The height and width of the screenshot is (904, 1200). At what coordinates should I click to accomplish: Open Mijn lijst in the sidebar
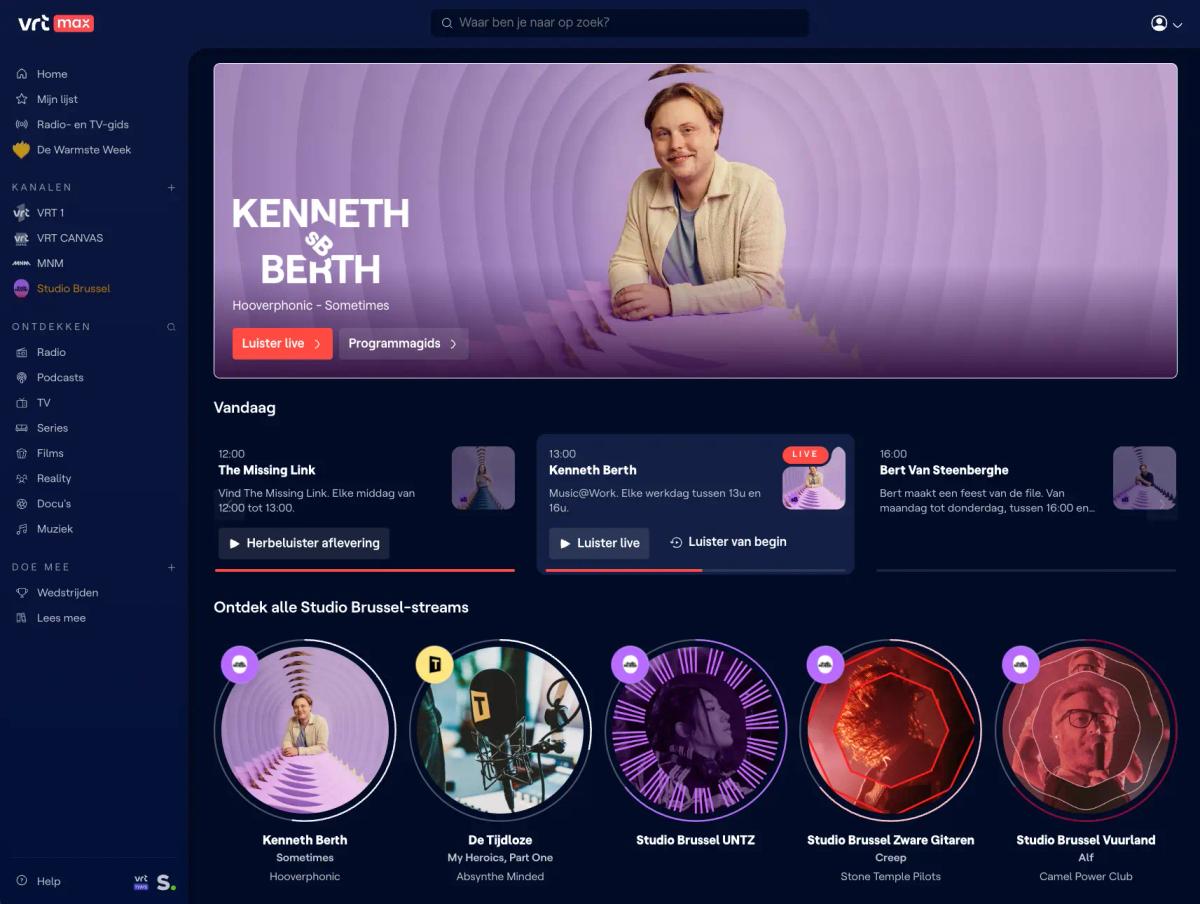click(57, 99)
